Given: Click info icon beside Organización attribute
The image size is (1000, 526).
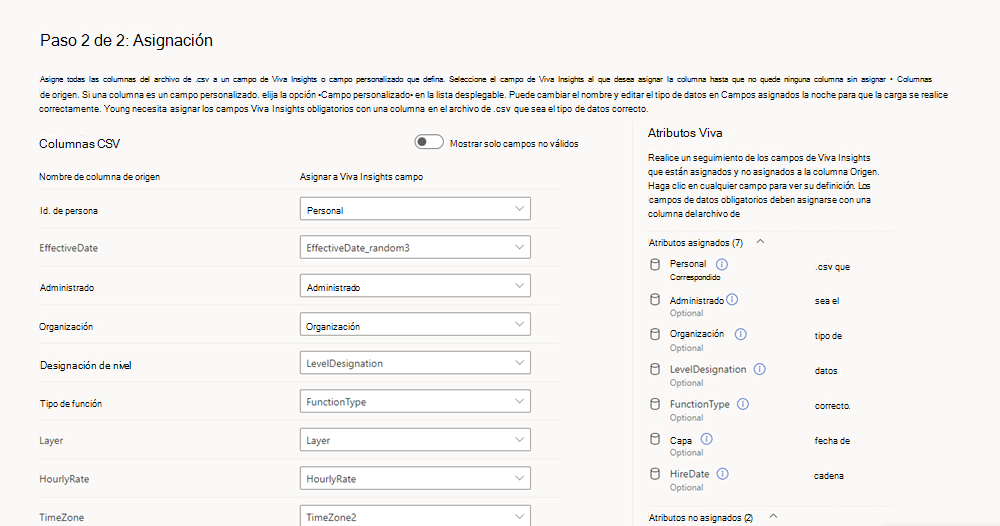Looking at the screenshot, I should point(740,334).
